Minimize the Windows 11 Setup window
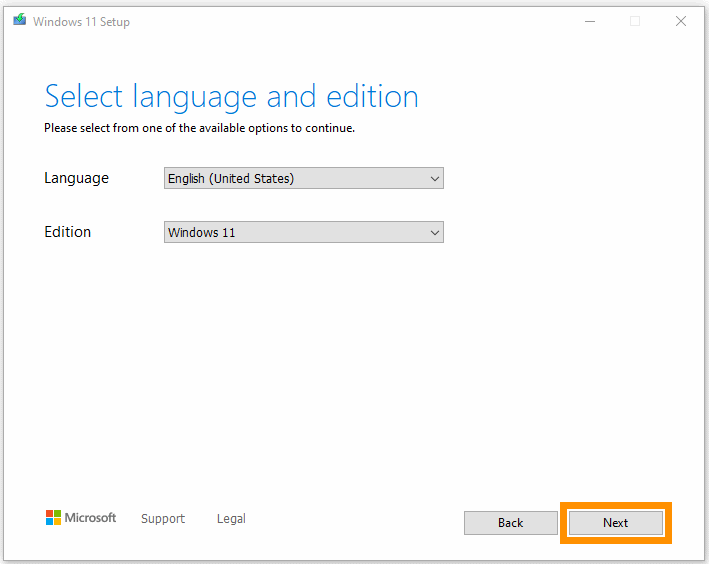This screenshot has width=709, height=564. pyautogui.click(x=590, y=21)
